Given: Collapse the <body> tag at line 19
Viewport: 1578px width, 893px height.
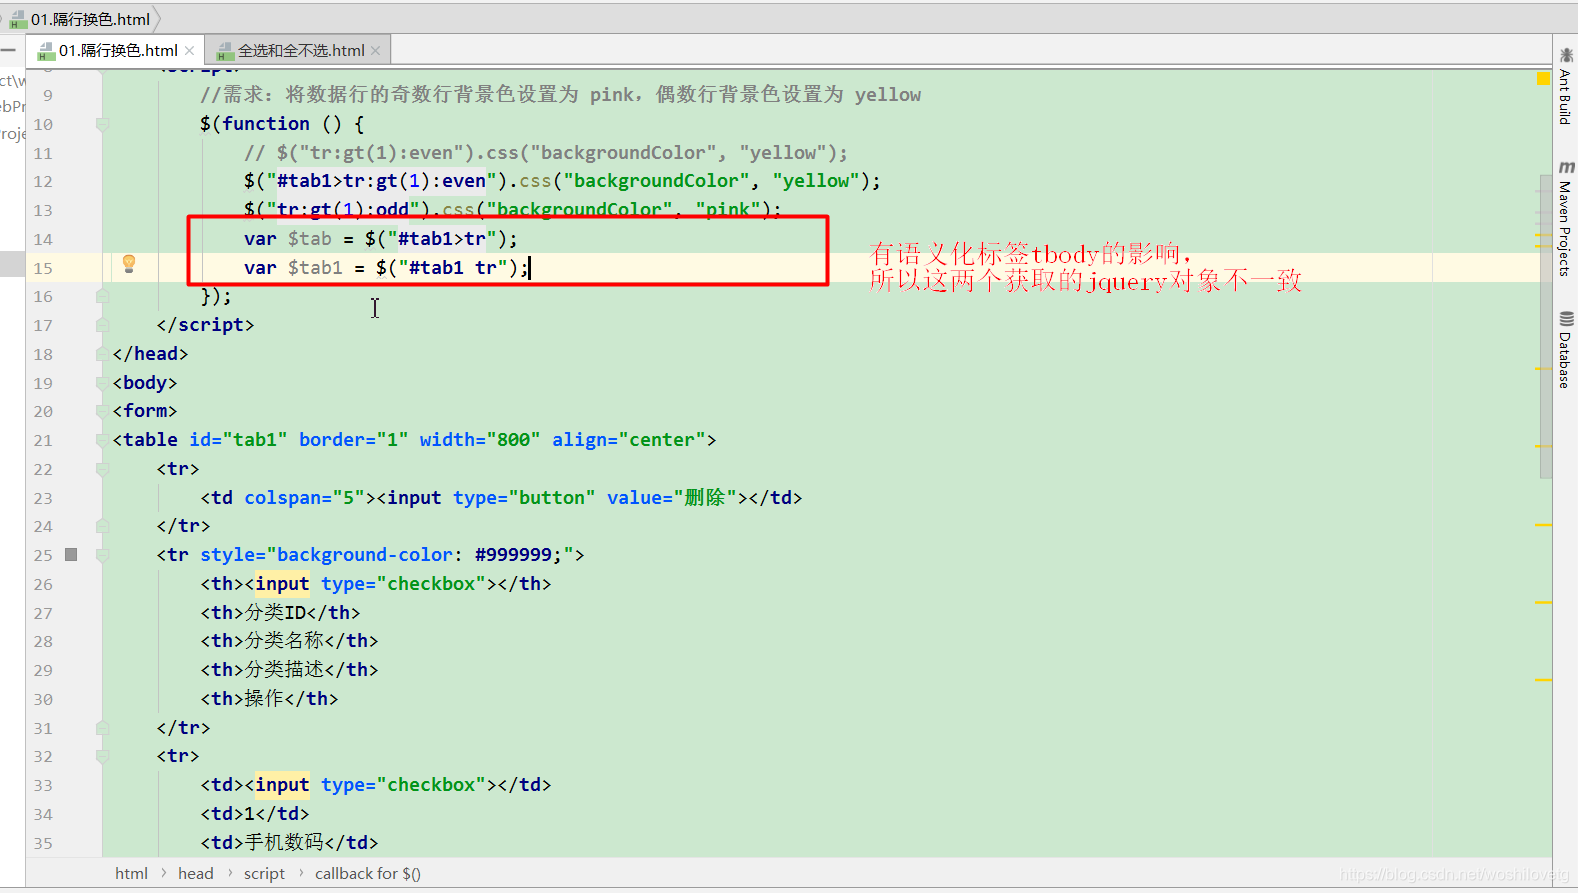Looking at the screenshot, I should [102, 383].
